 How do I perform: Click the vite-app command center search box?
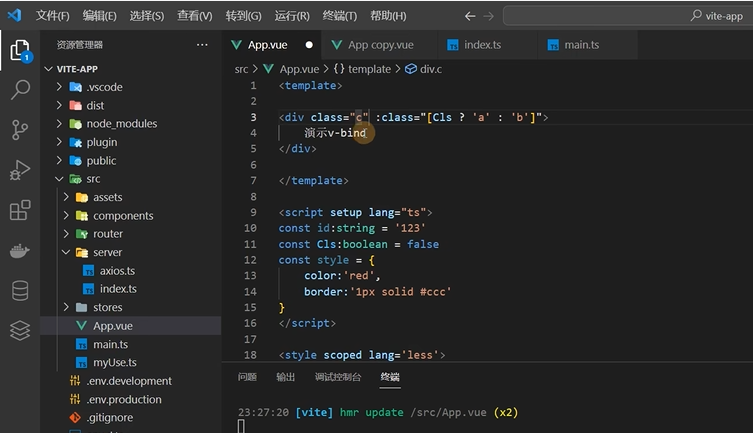[627, 16]
